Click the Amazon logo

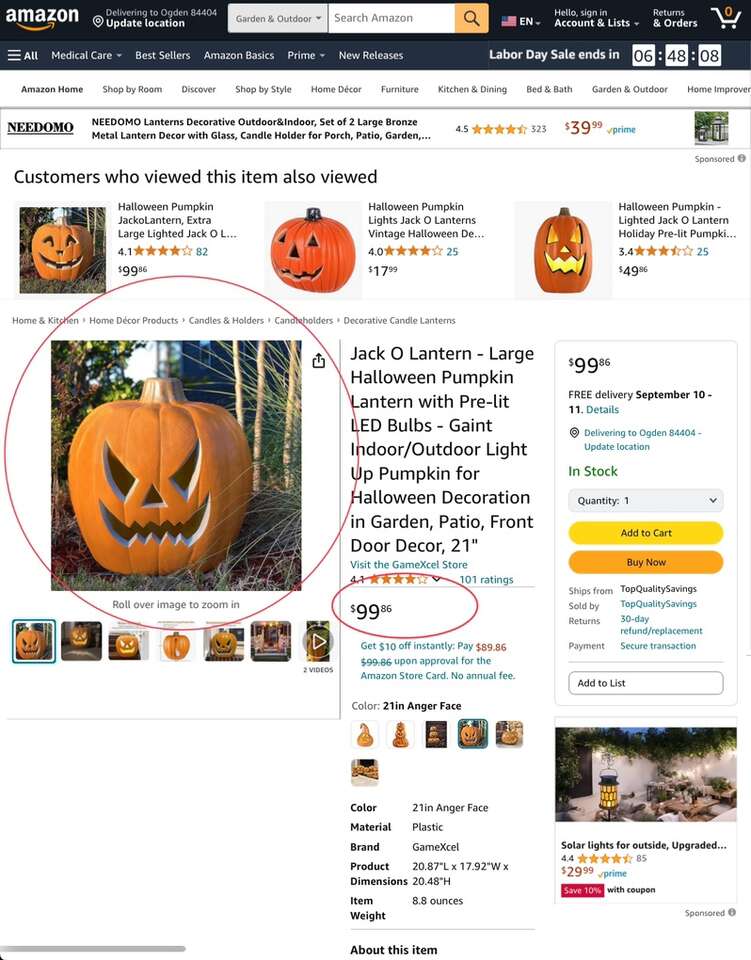tap(42, 18)
